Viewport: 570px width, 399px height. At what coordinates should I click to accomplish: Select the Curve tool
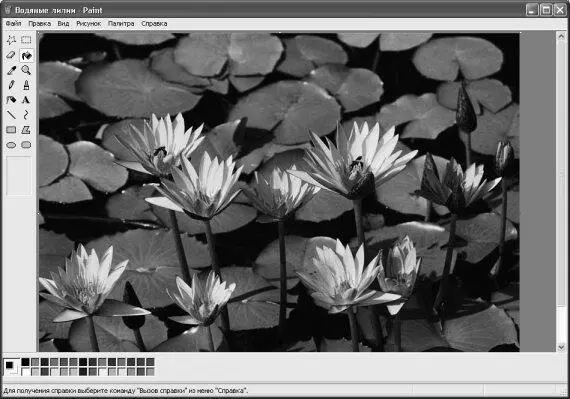26,115
